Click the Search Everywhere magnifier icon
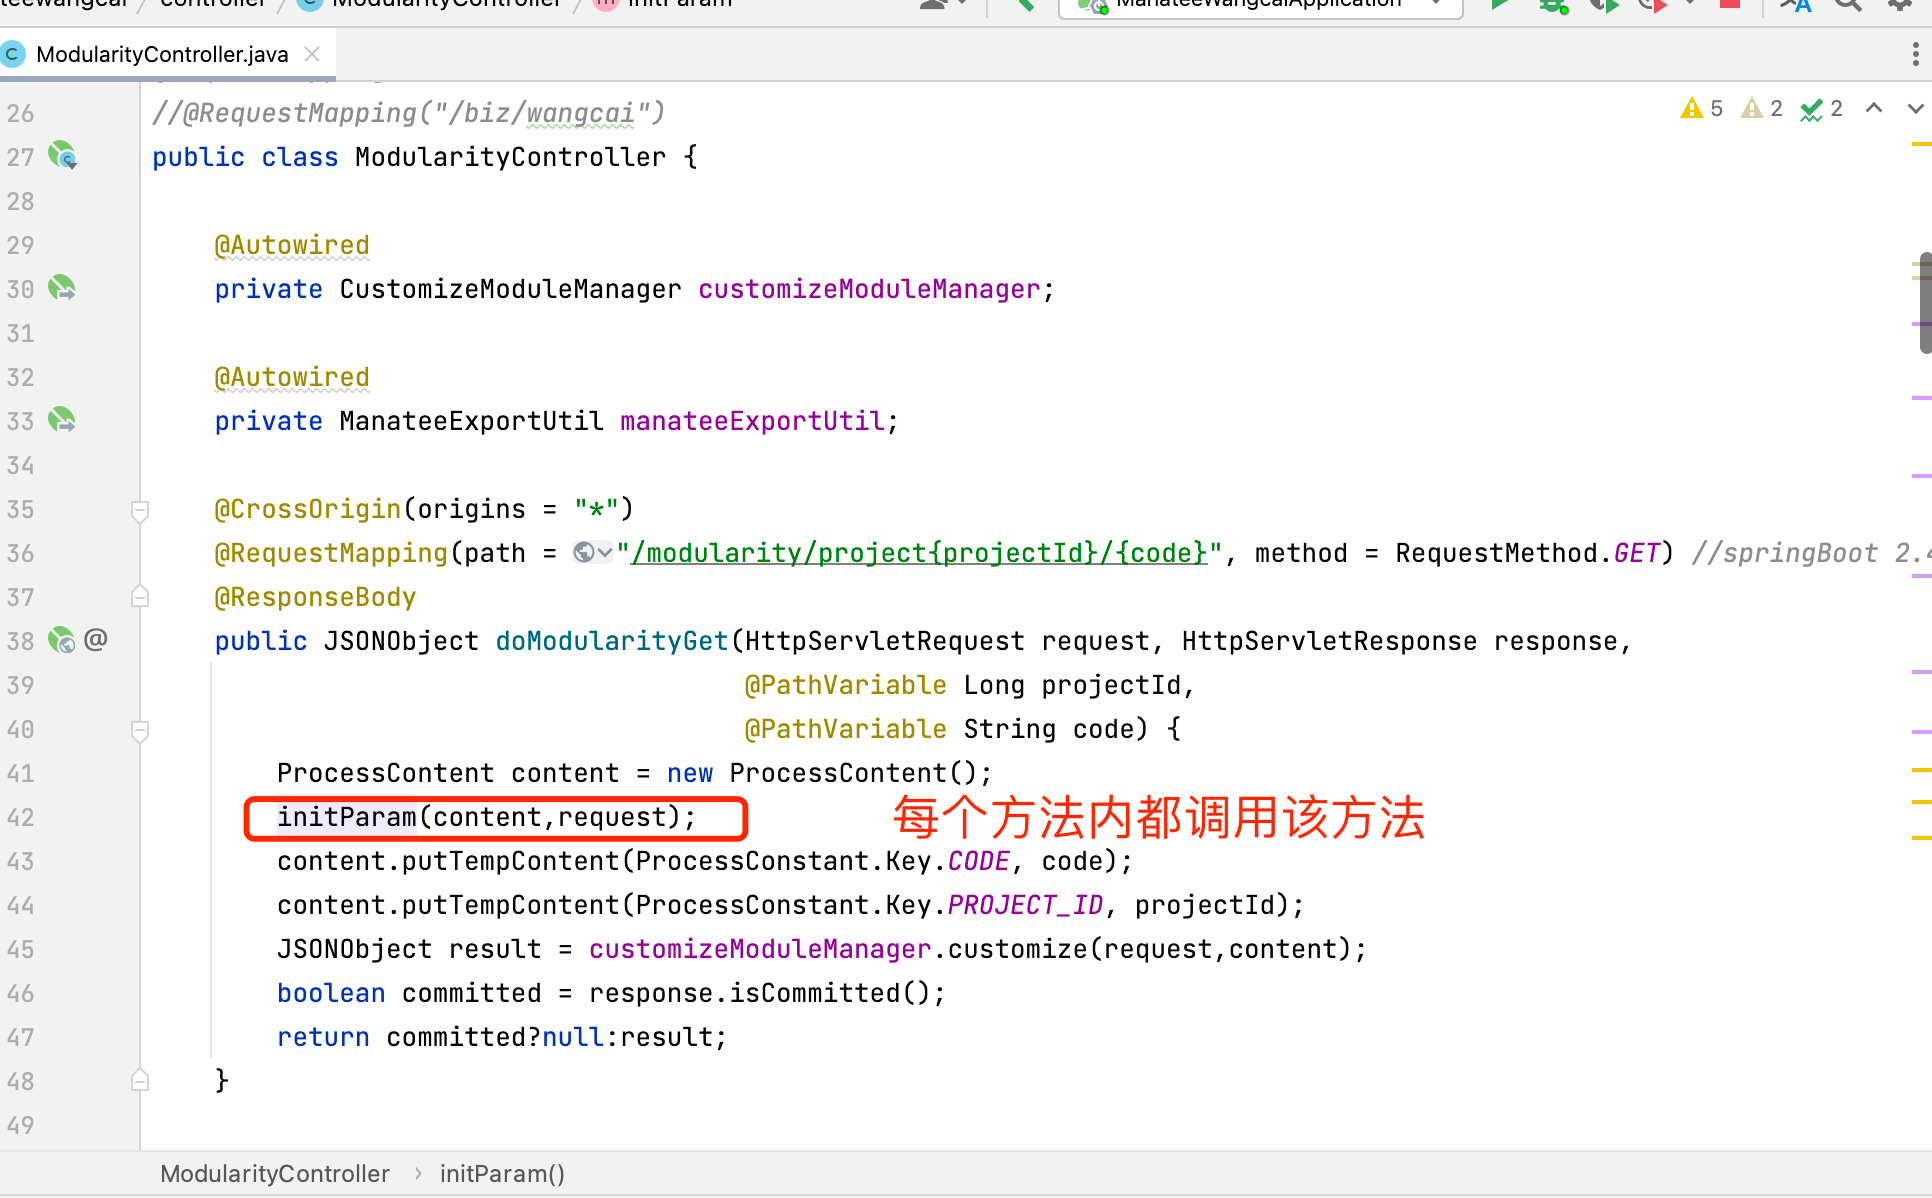 [x=1848, y=5]
